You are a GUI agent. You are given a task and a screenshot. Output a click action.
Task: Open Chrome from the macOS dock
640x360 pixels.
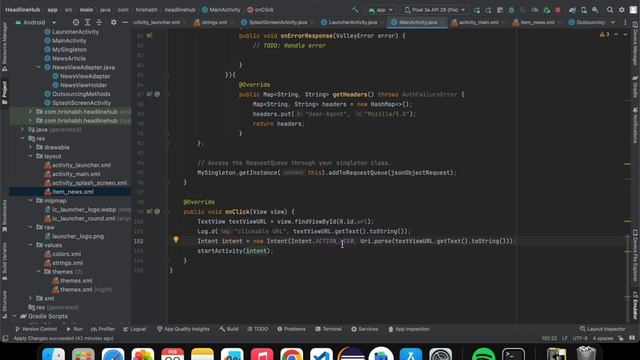coord(291,355)
